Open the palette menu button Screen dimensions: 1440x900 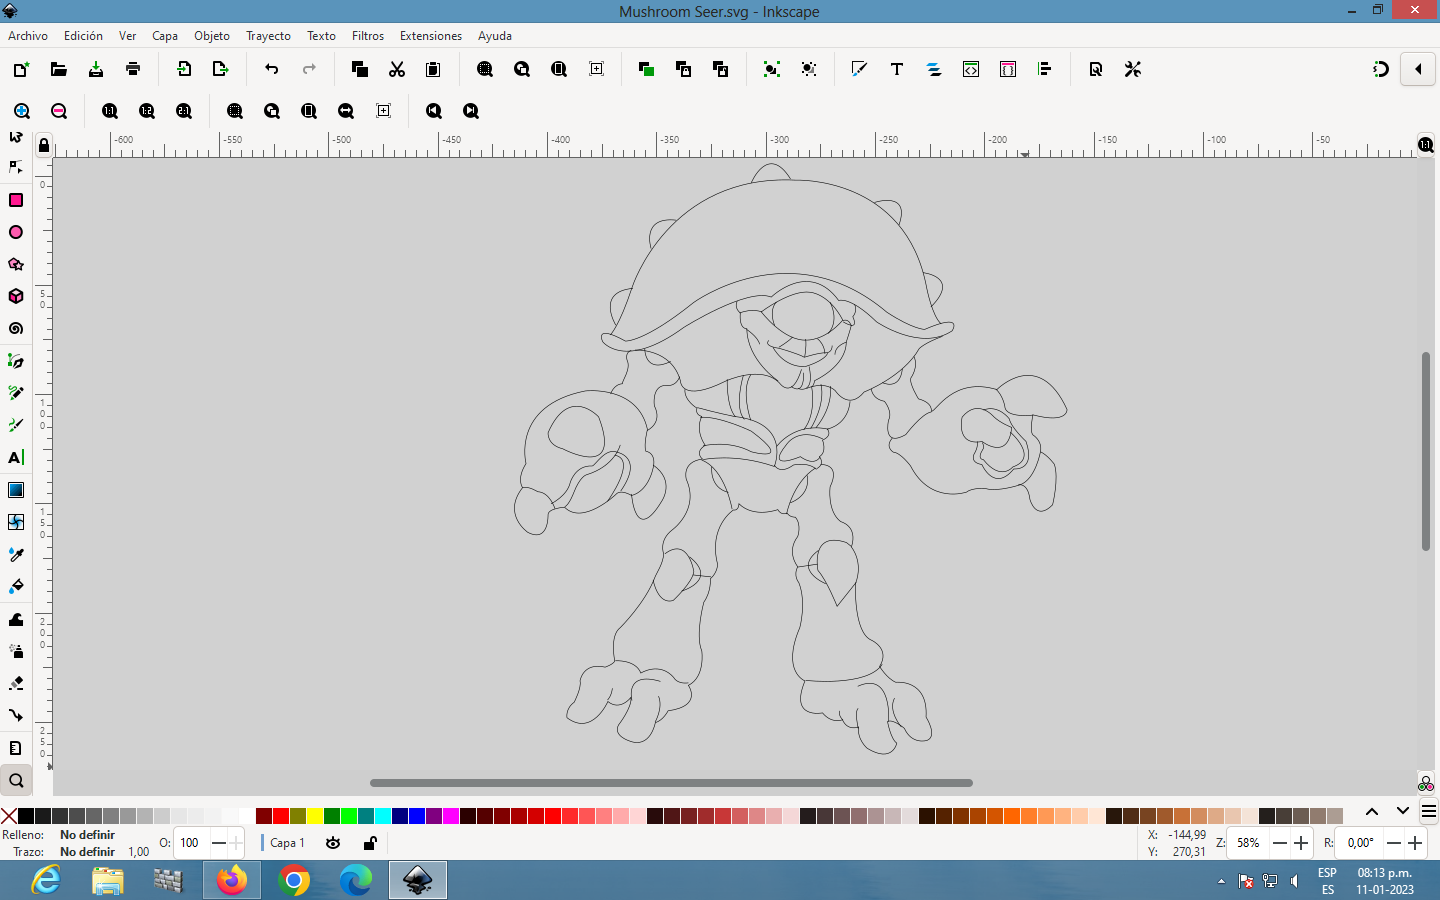tap(1429, 811)
